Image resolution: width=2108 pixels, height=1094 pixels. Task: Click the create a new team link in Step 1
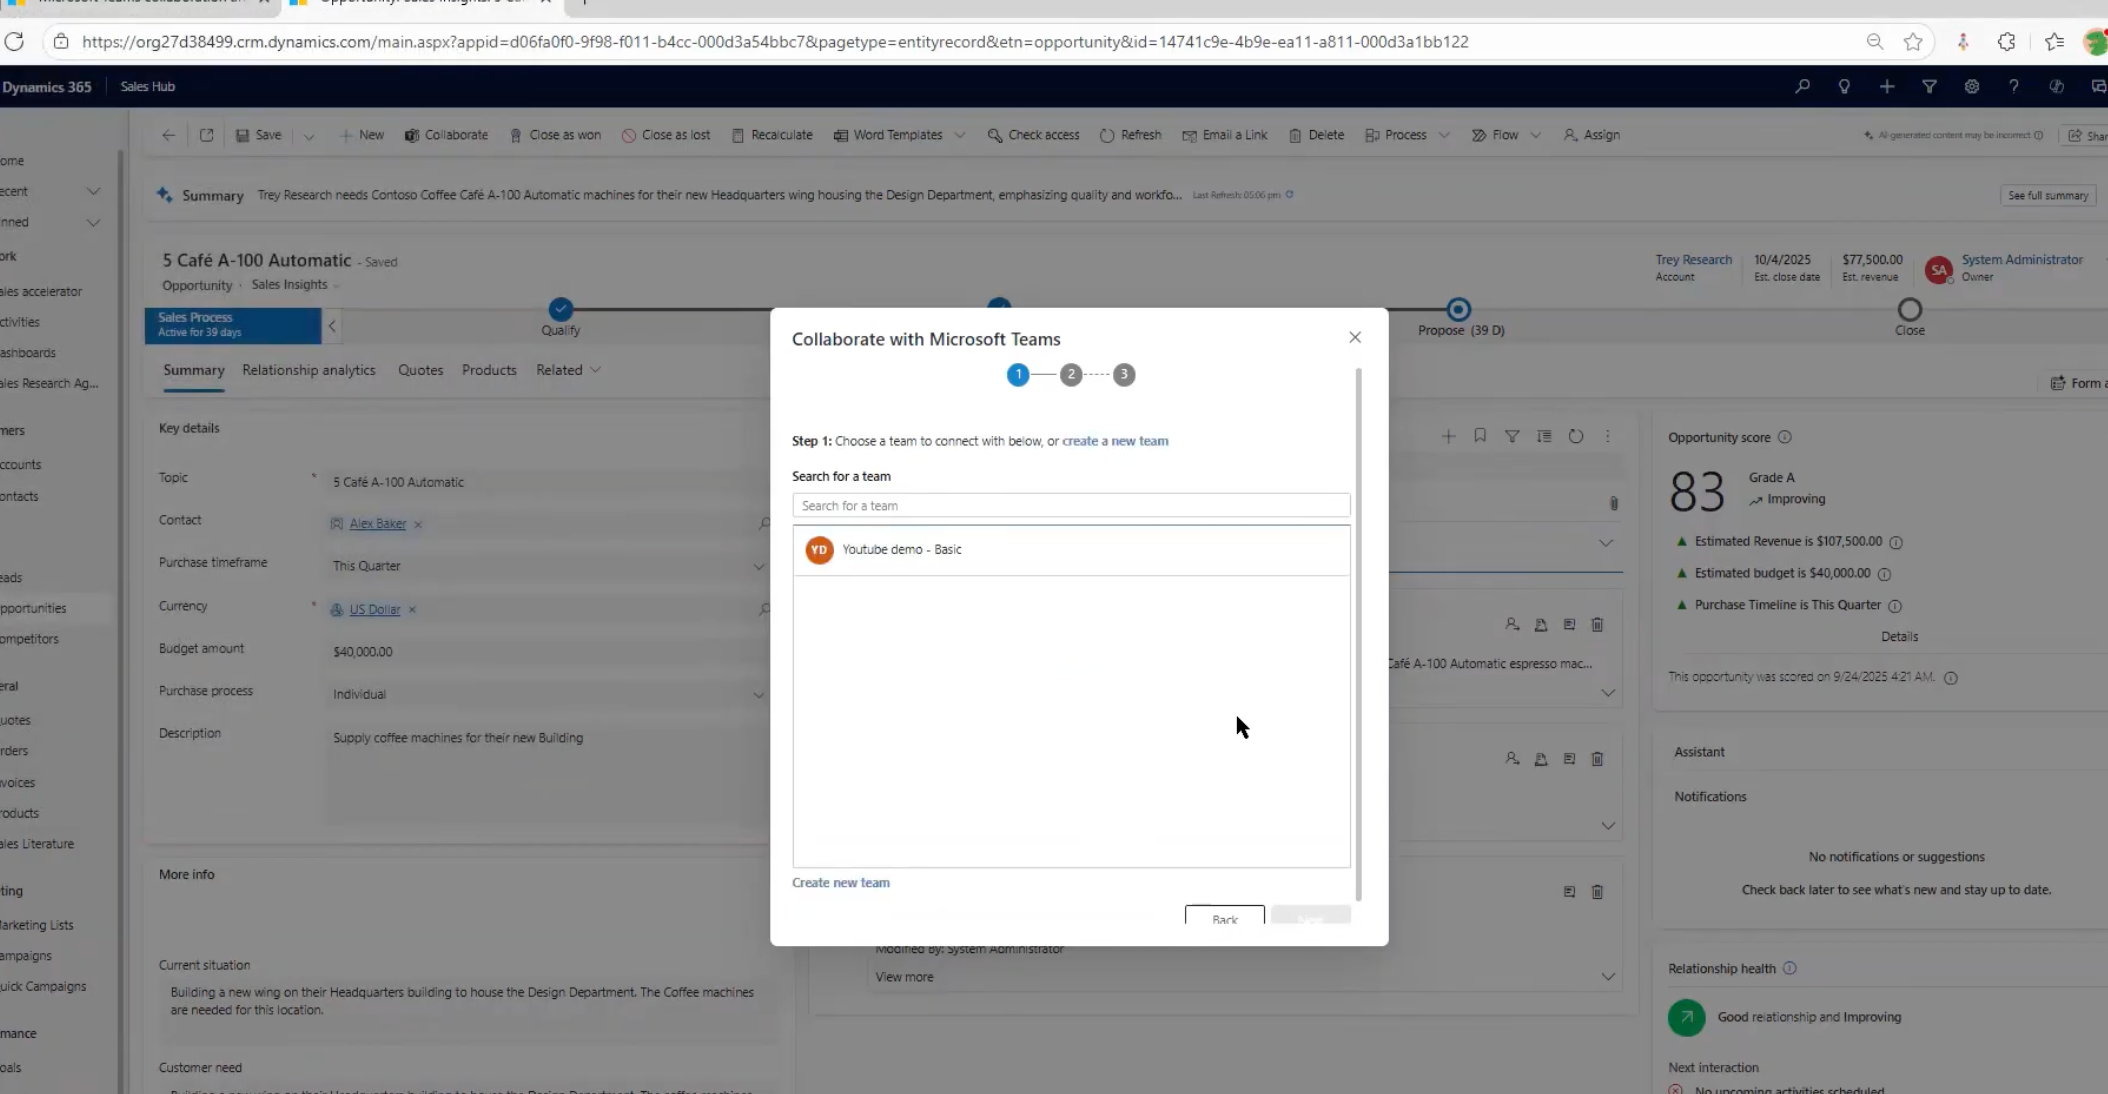(1115, 441)
